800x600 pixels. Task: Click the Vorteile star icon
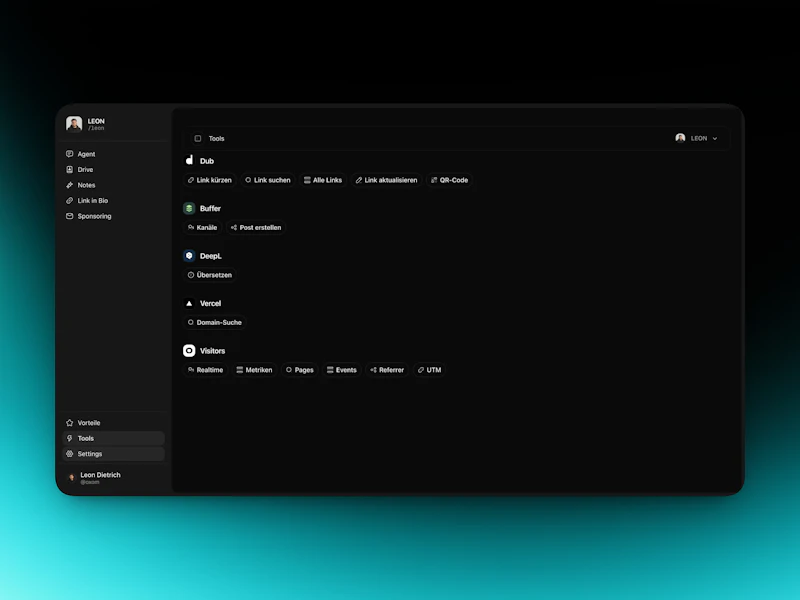pyautogui.click(x=69, y=423)
